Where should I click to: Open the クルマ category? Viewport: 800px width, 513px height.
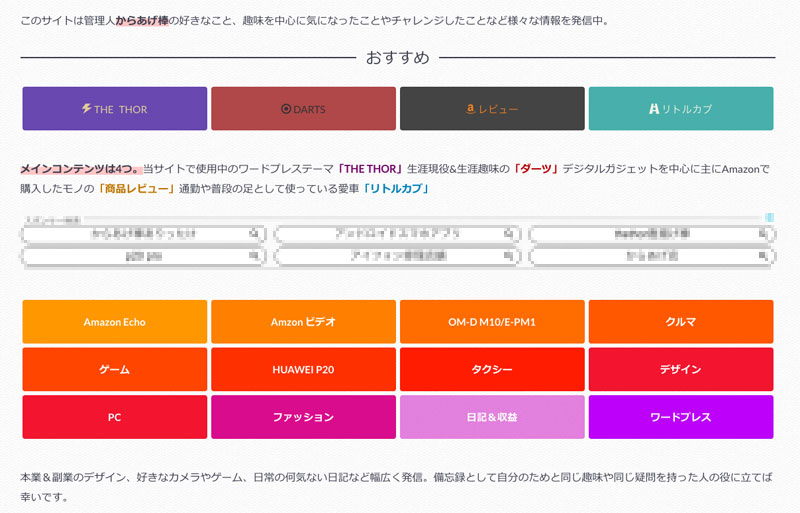[x=681, y=322]
